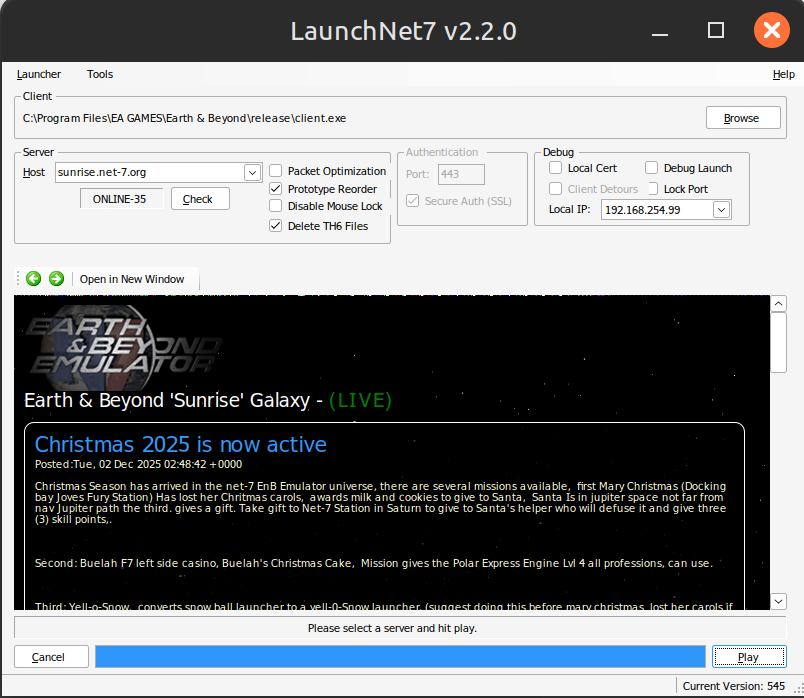Click the 'Earth & Beyond Sunrise Galaxy' heading
The height and width of the screenshot is (698, 804).
click(x=208, y=400)
